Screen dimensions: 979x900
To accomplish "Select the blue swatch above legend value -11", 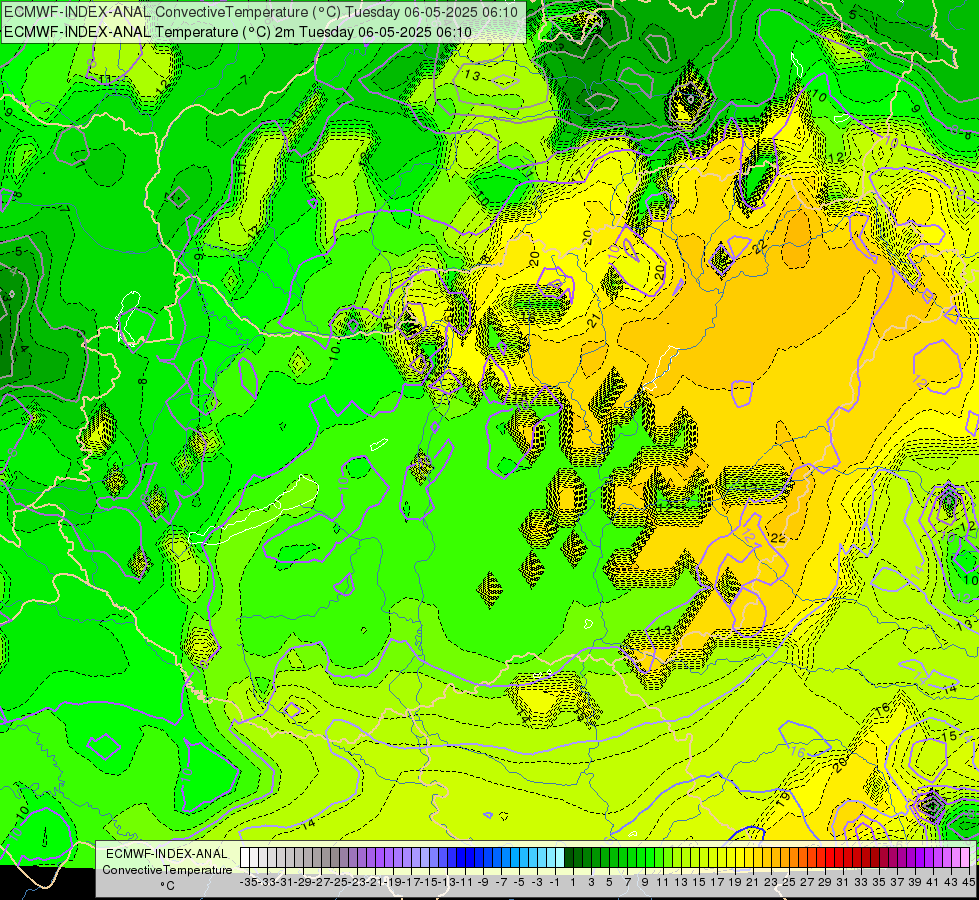I will (x=461, y=857).
